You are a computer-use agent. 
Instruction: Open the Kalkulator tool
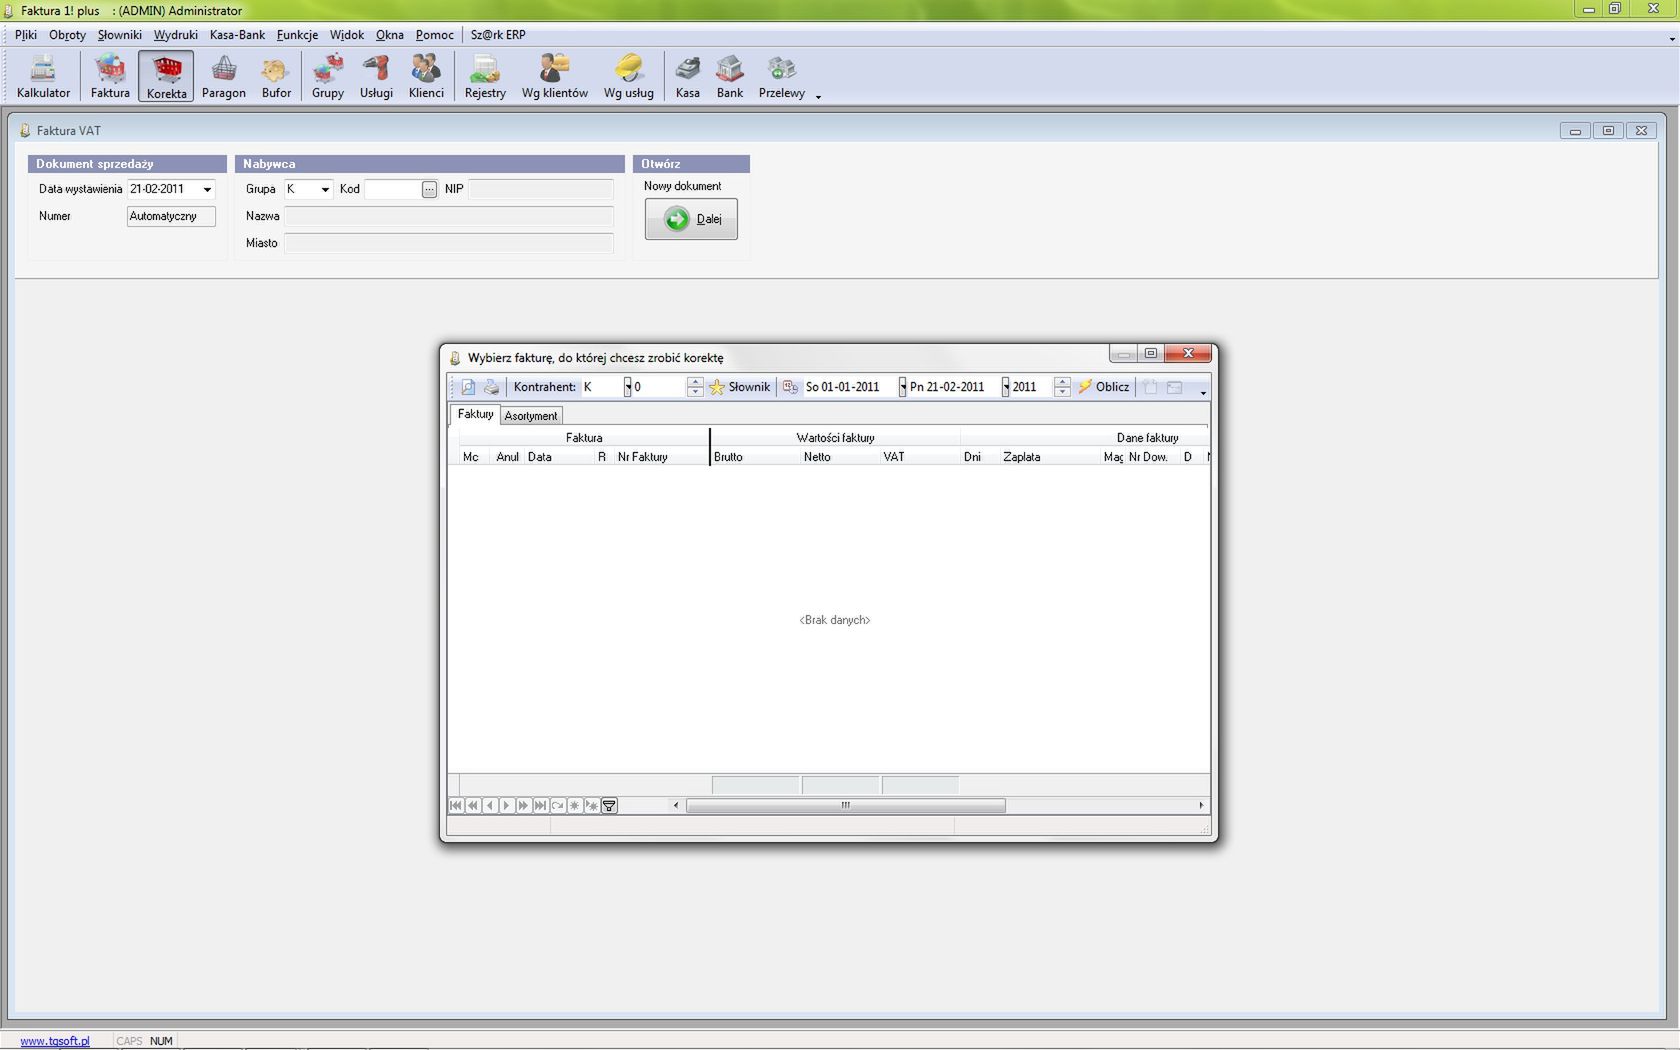[x=43, y=77]
